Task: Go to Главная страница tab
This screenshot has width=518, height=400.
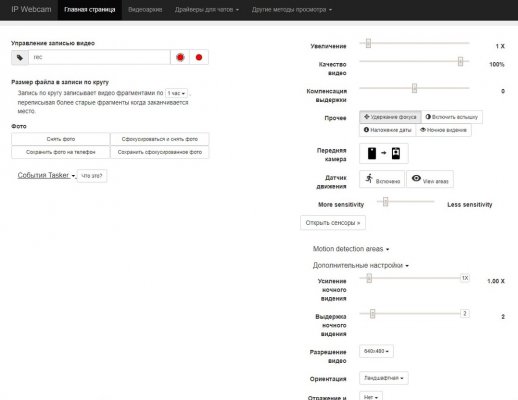Action: [90, 10]
